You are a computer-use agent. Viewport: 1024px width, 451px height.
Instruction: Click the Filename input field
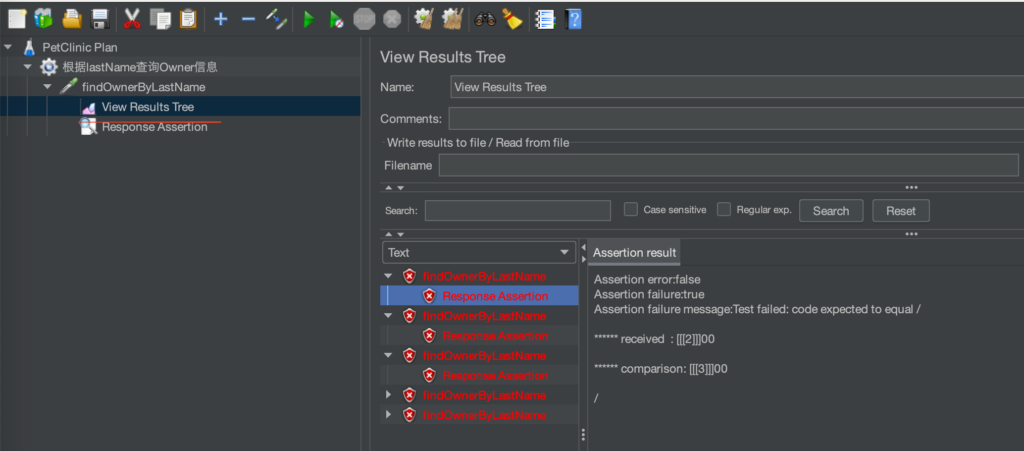point(729,165)
